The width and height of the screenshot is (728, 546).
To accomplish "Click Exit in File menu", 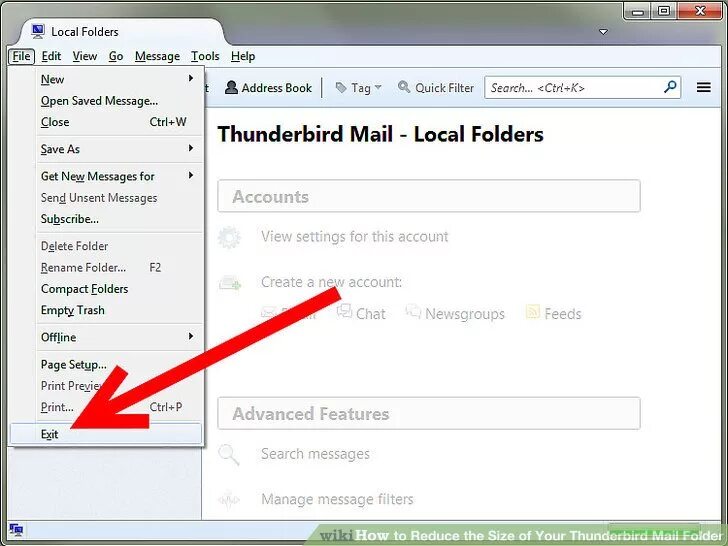I will tap(106, 434).
